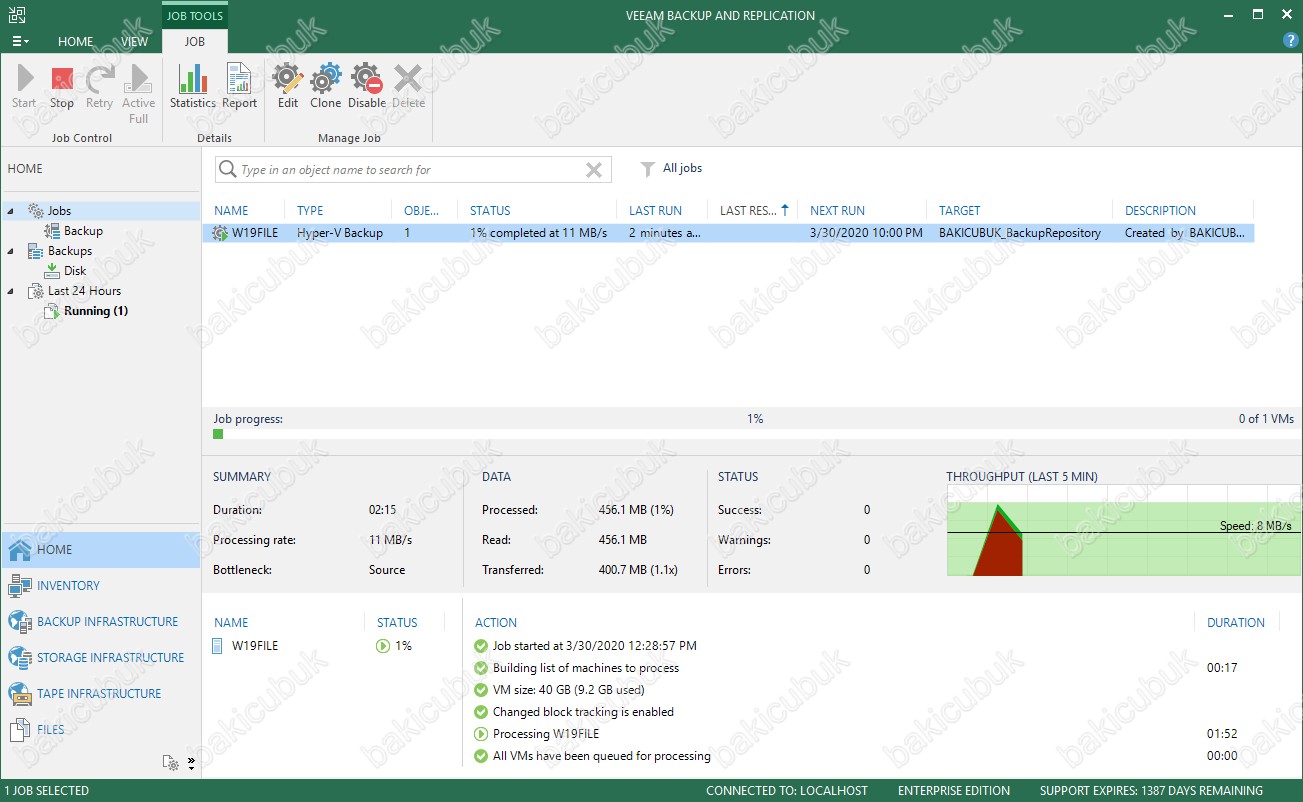Screen dimensions: 1303x802
Task: Collapse the Jobs tree node
Action: pos(11,211)
